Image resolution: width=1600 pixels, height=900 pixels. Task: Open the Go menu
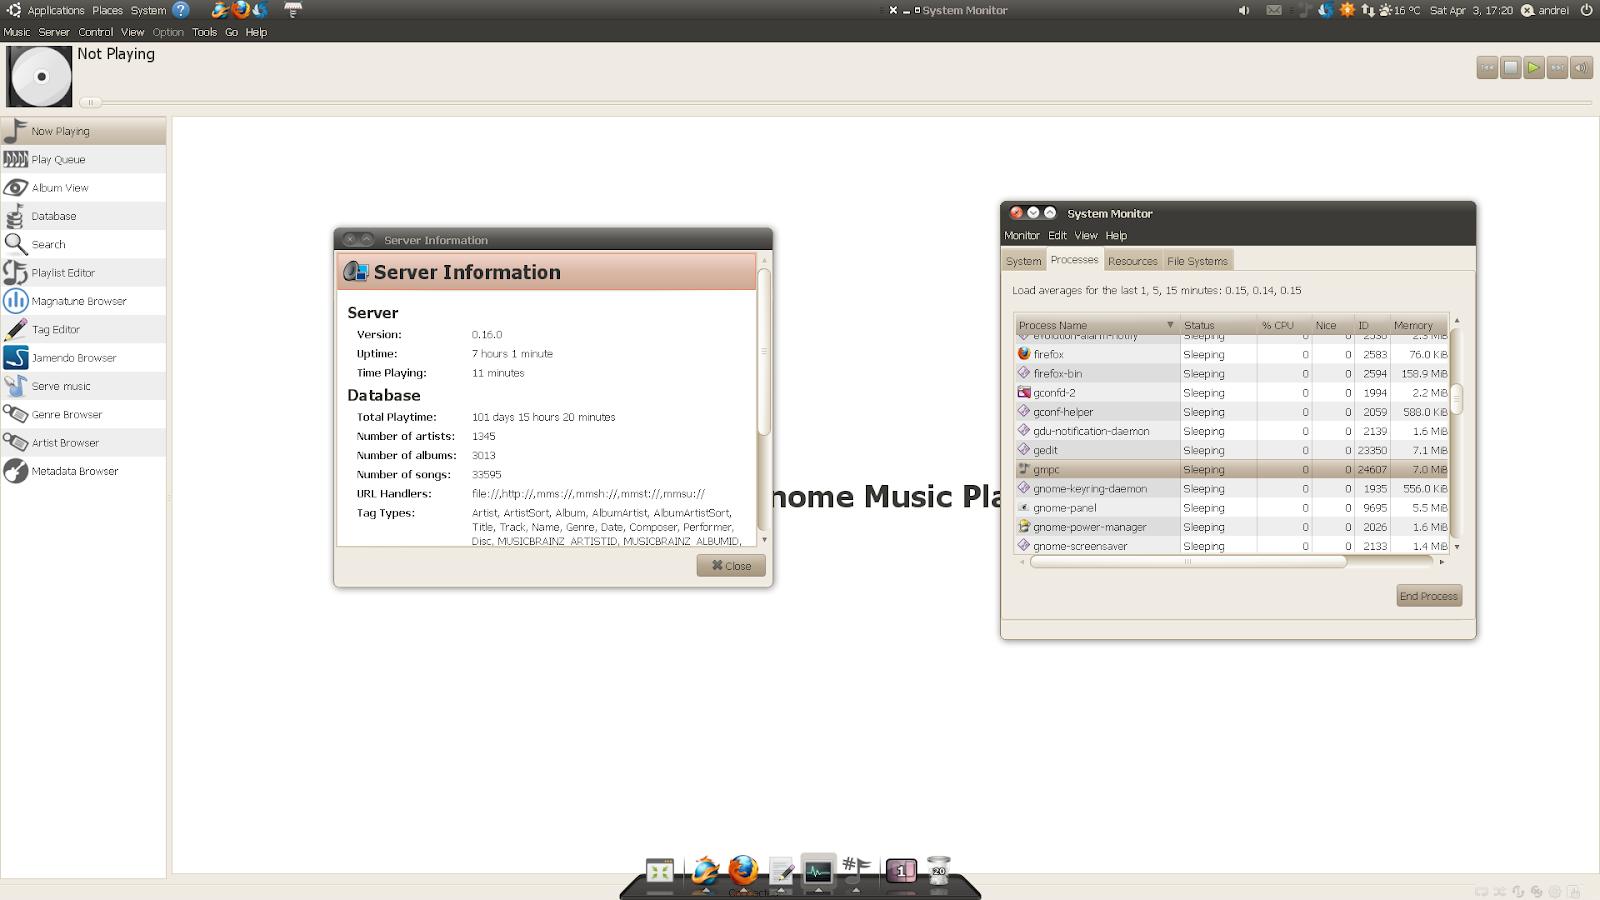coord(231,32)
